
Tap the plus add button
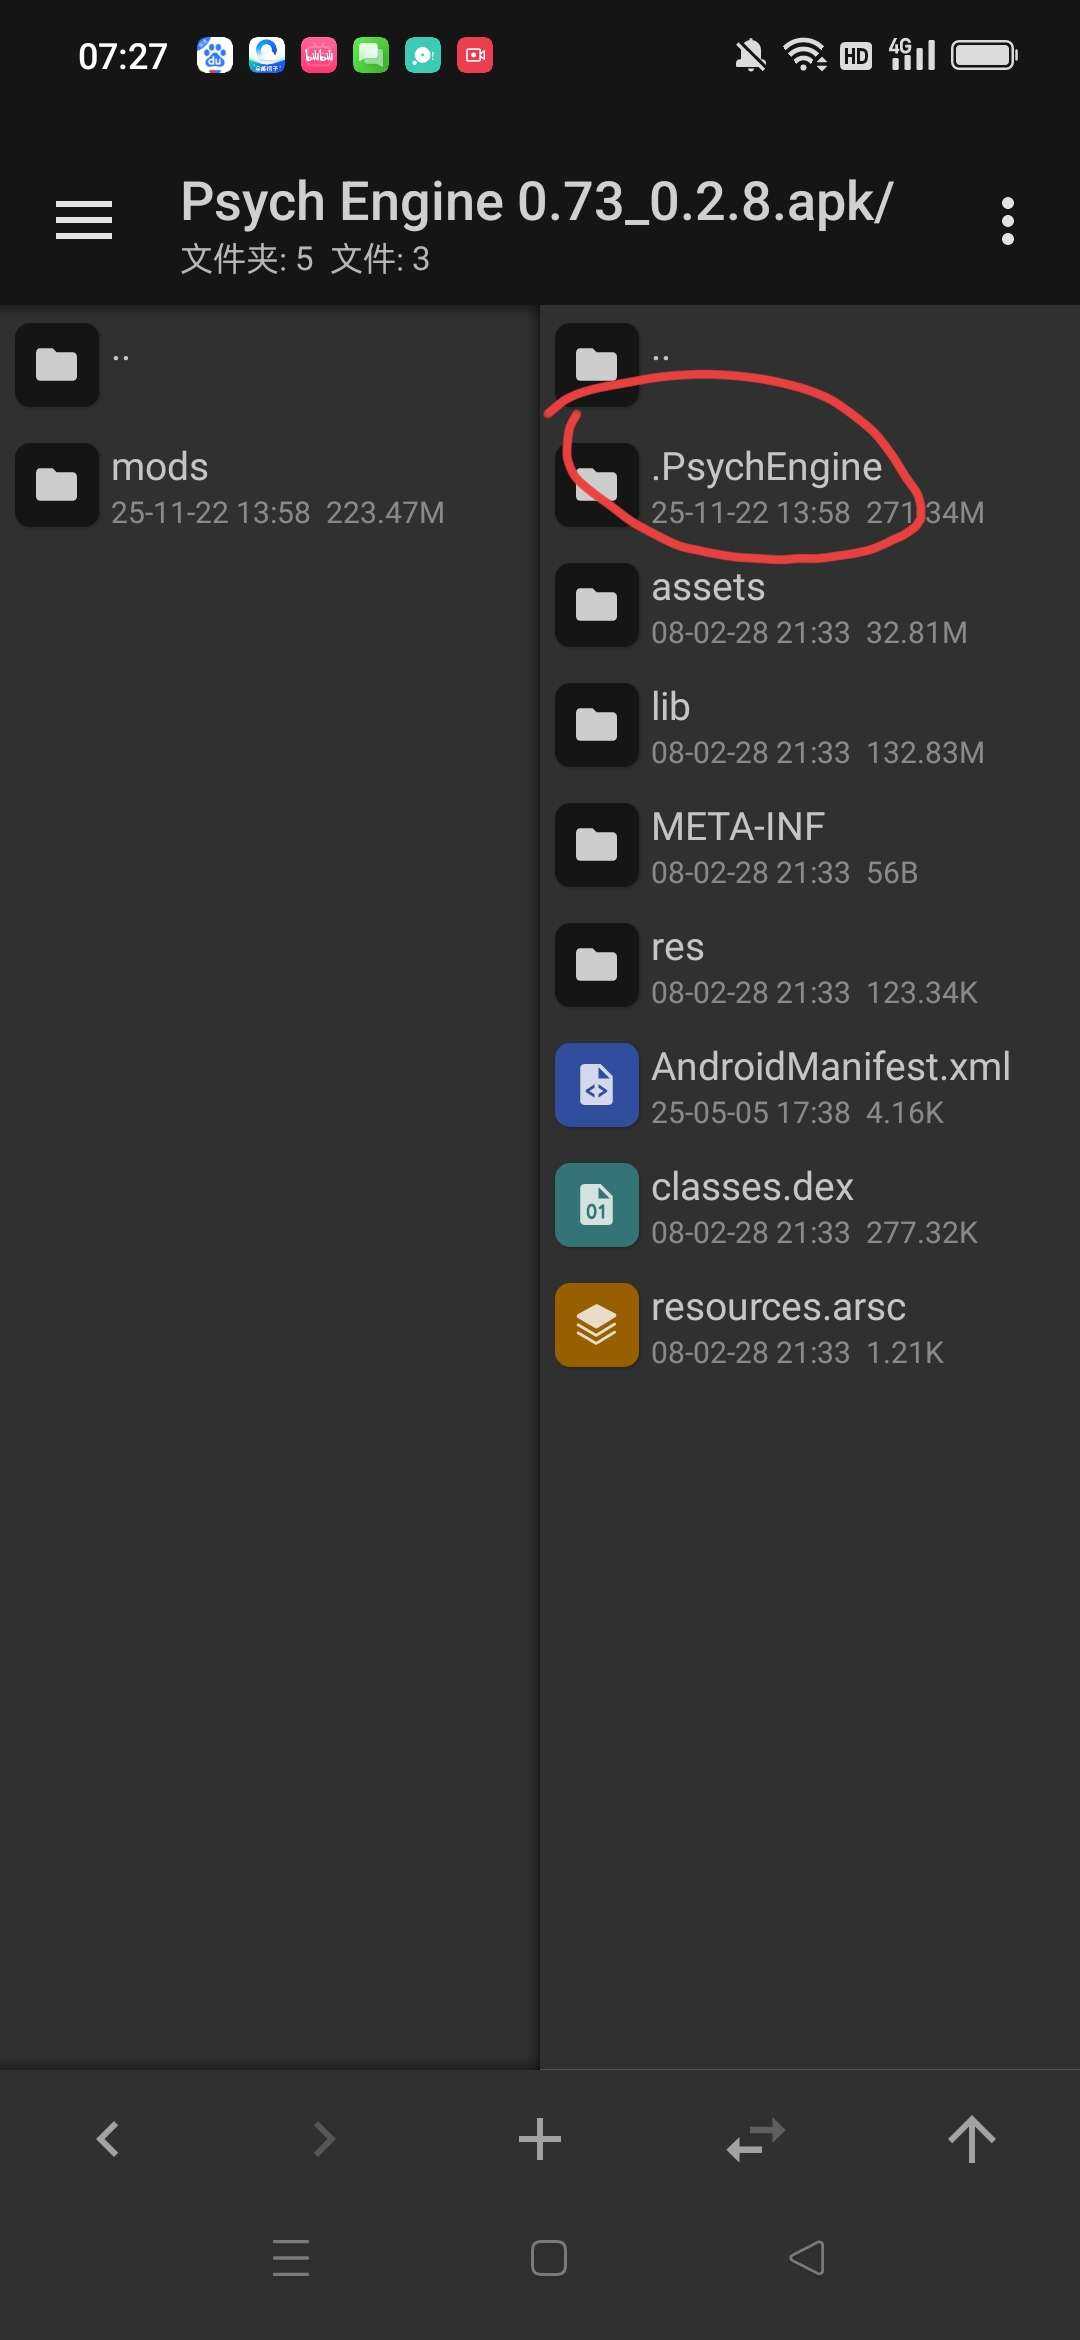click(x=540, y=2139)
